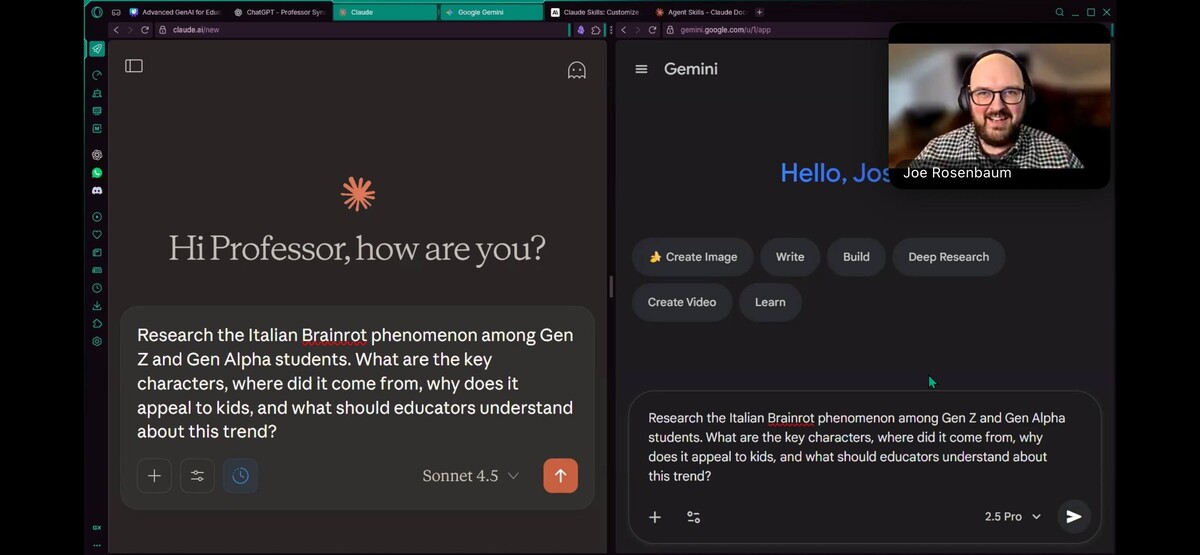
Task: Click Claude's incognito ghost icon
Action: 576,70
